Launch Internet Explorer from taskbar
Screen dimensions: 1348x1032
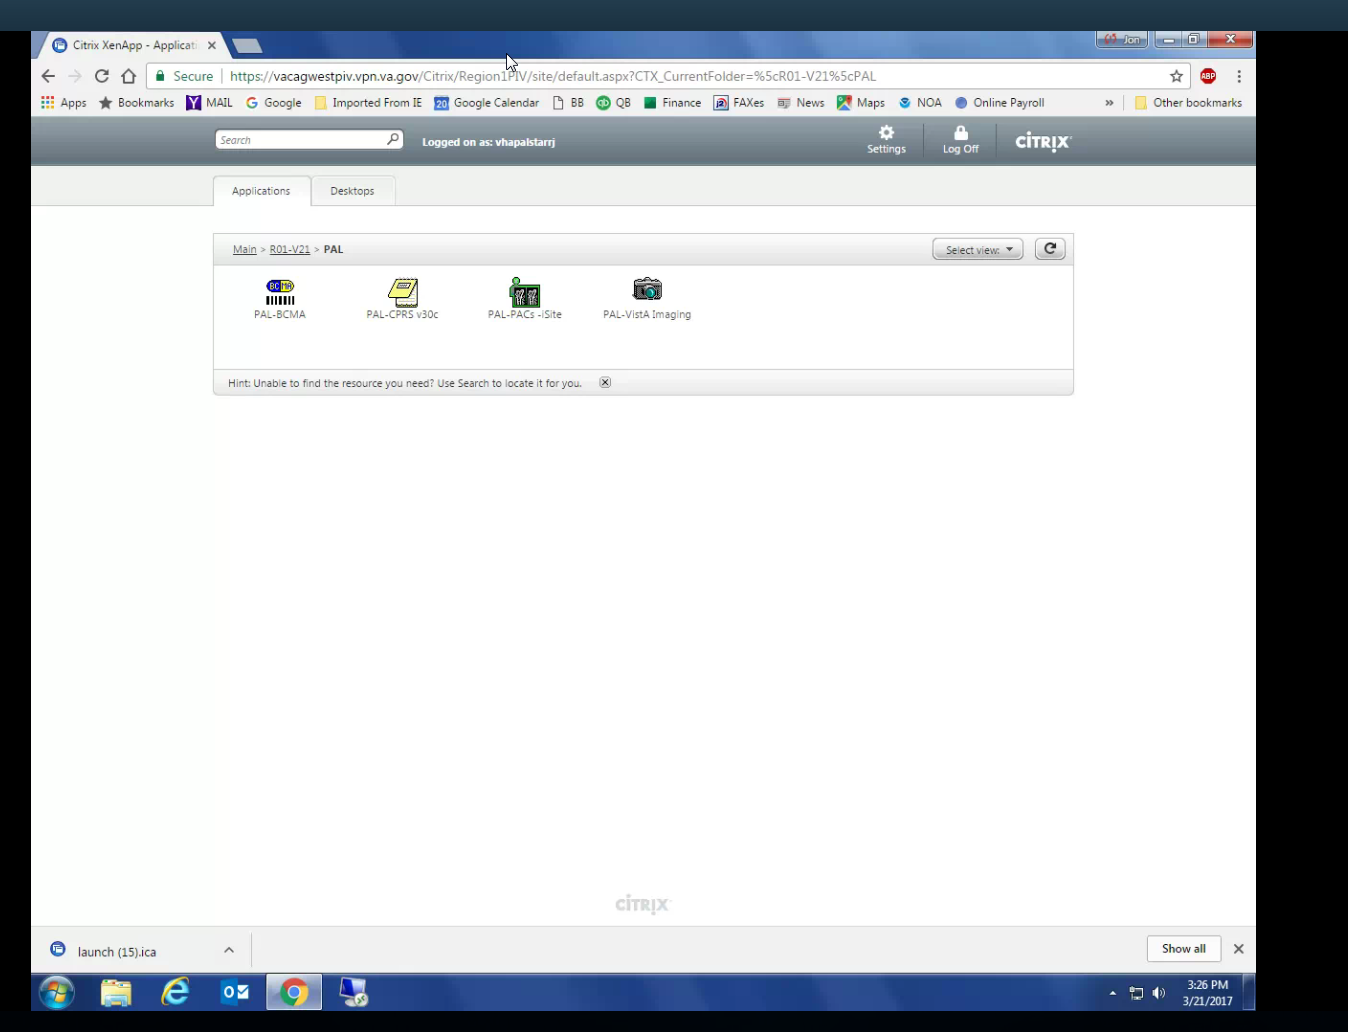[x=176, y=993]
